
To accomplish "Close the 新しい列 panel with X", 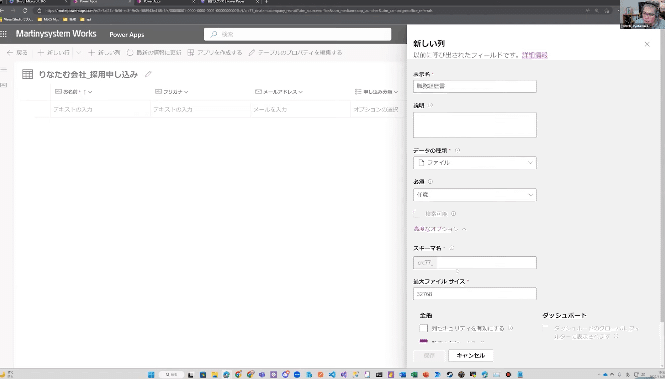I will 647,44.
